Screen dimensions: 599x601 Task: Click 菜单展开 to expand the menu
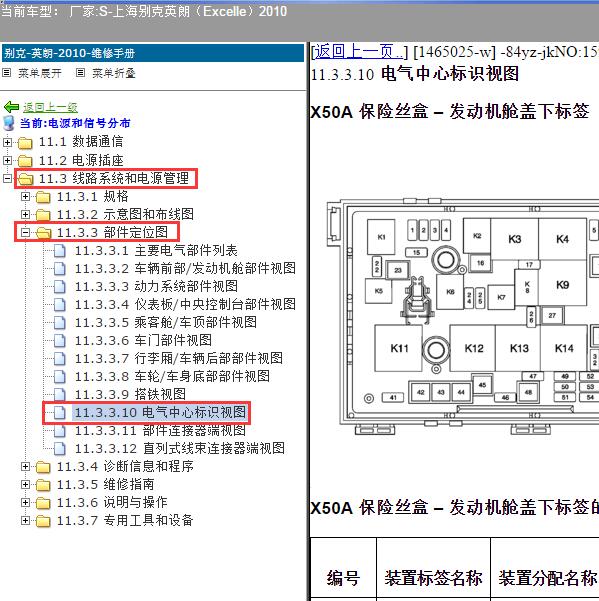40,73
